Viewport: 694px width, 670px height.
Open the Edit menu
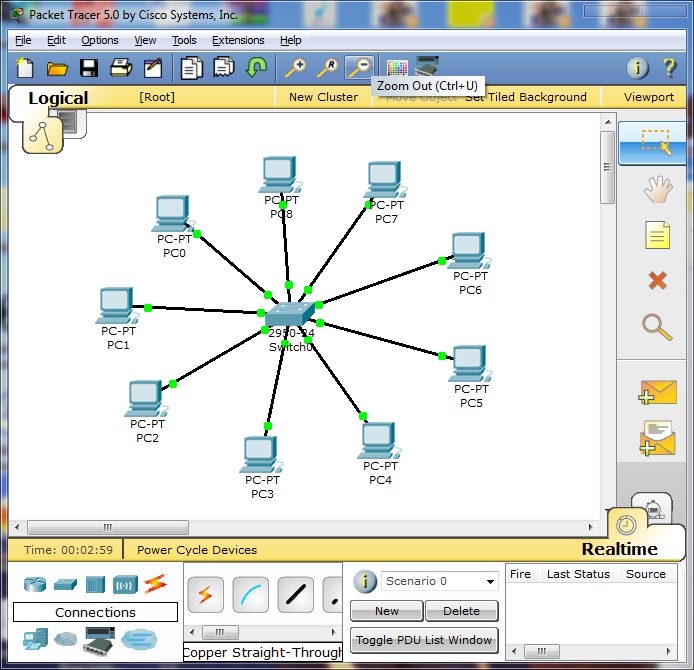(56, 40)
